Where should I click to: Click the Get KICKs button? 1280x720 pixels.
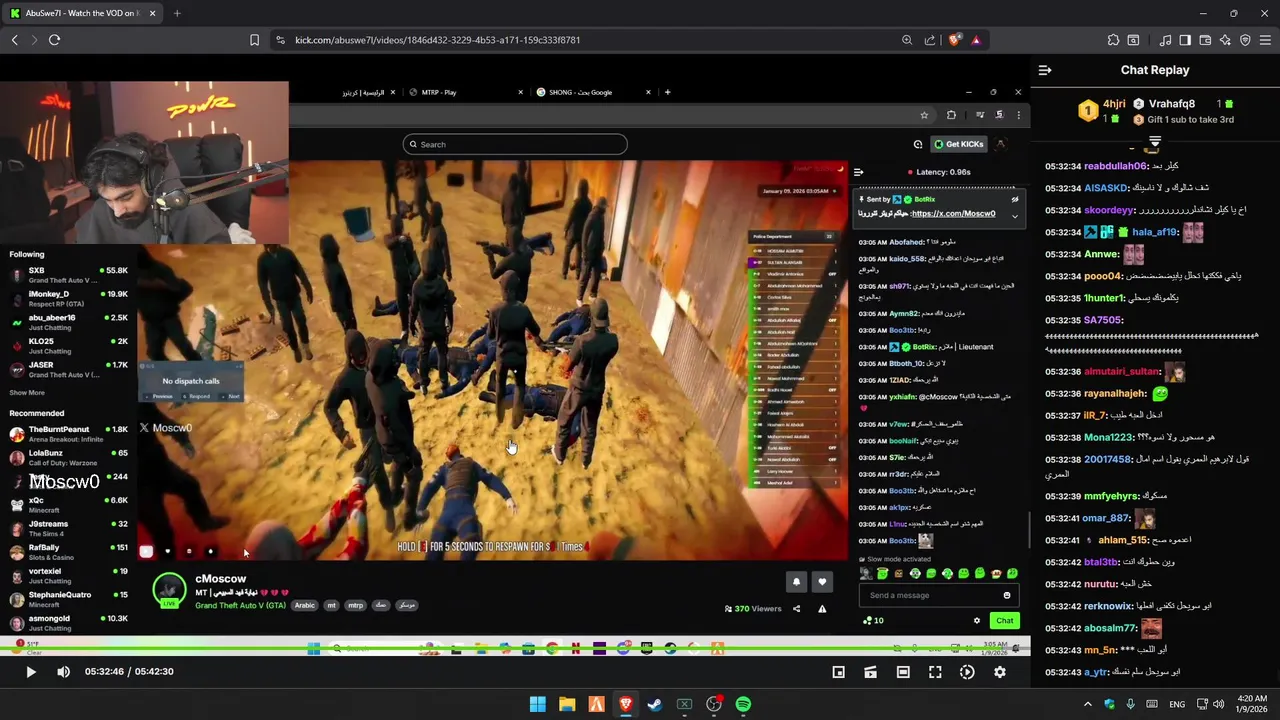(x=958, y=144)
